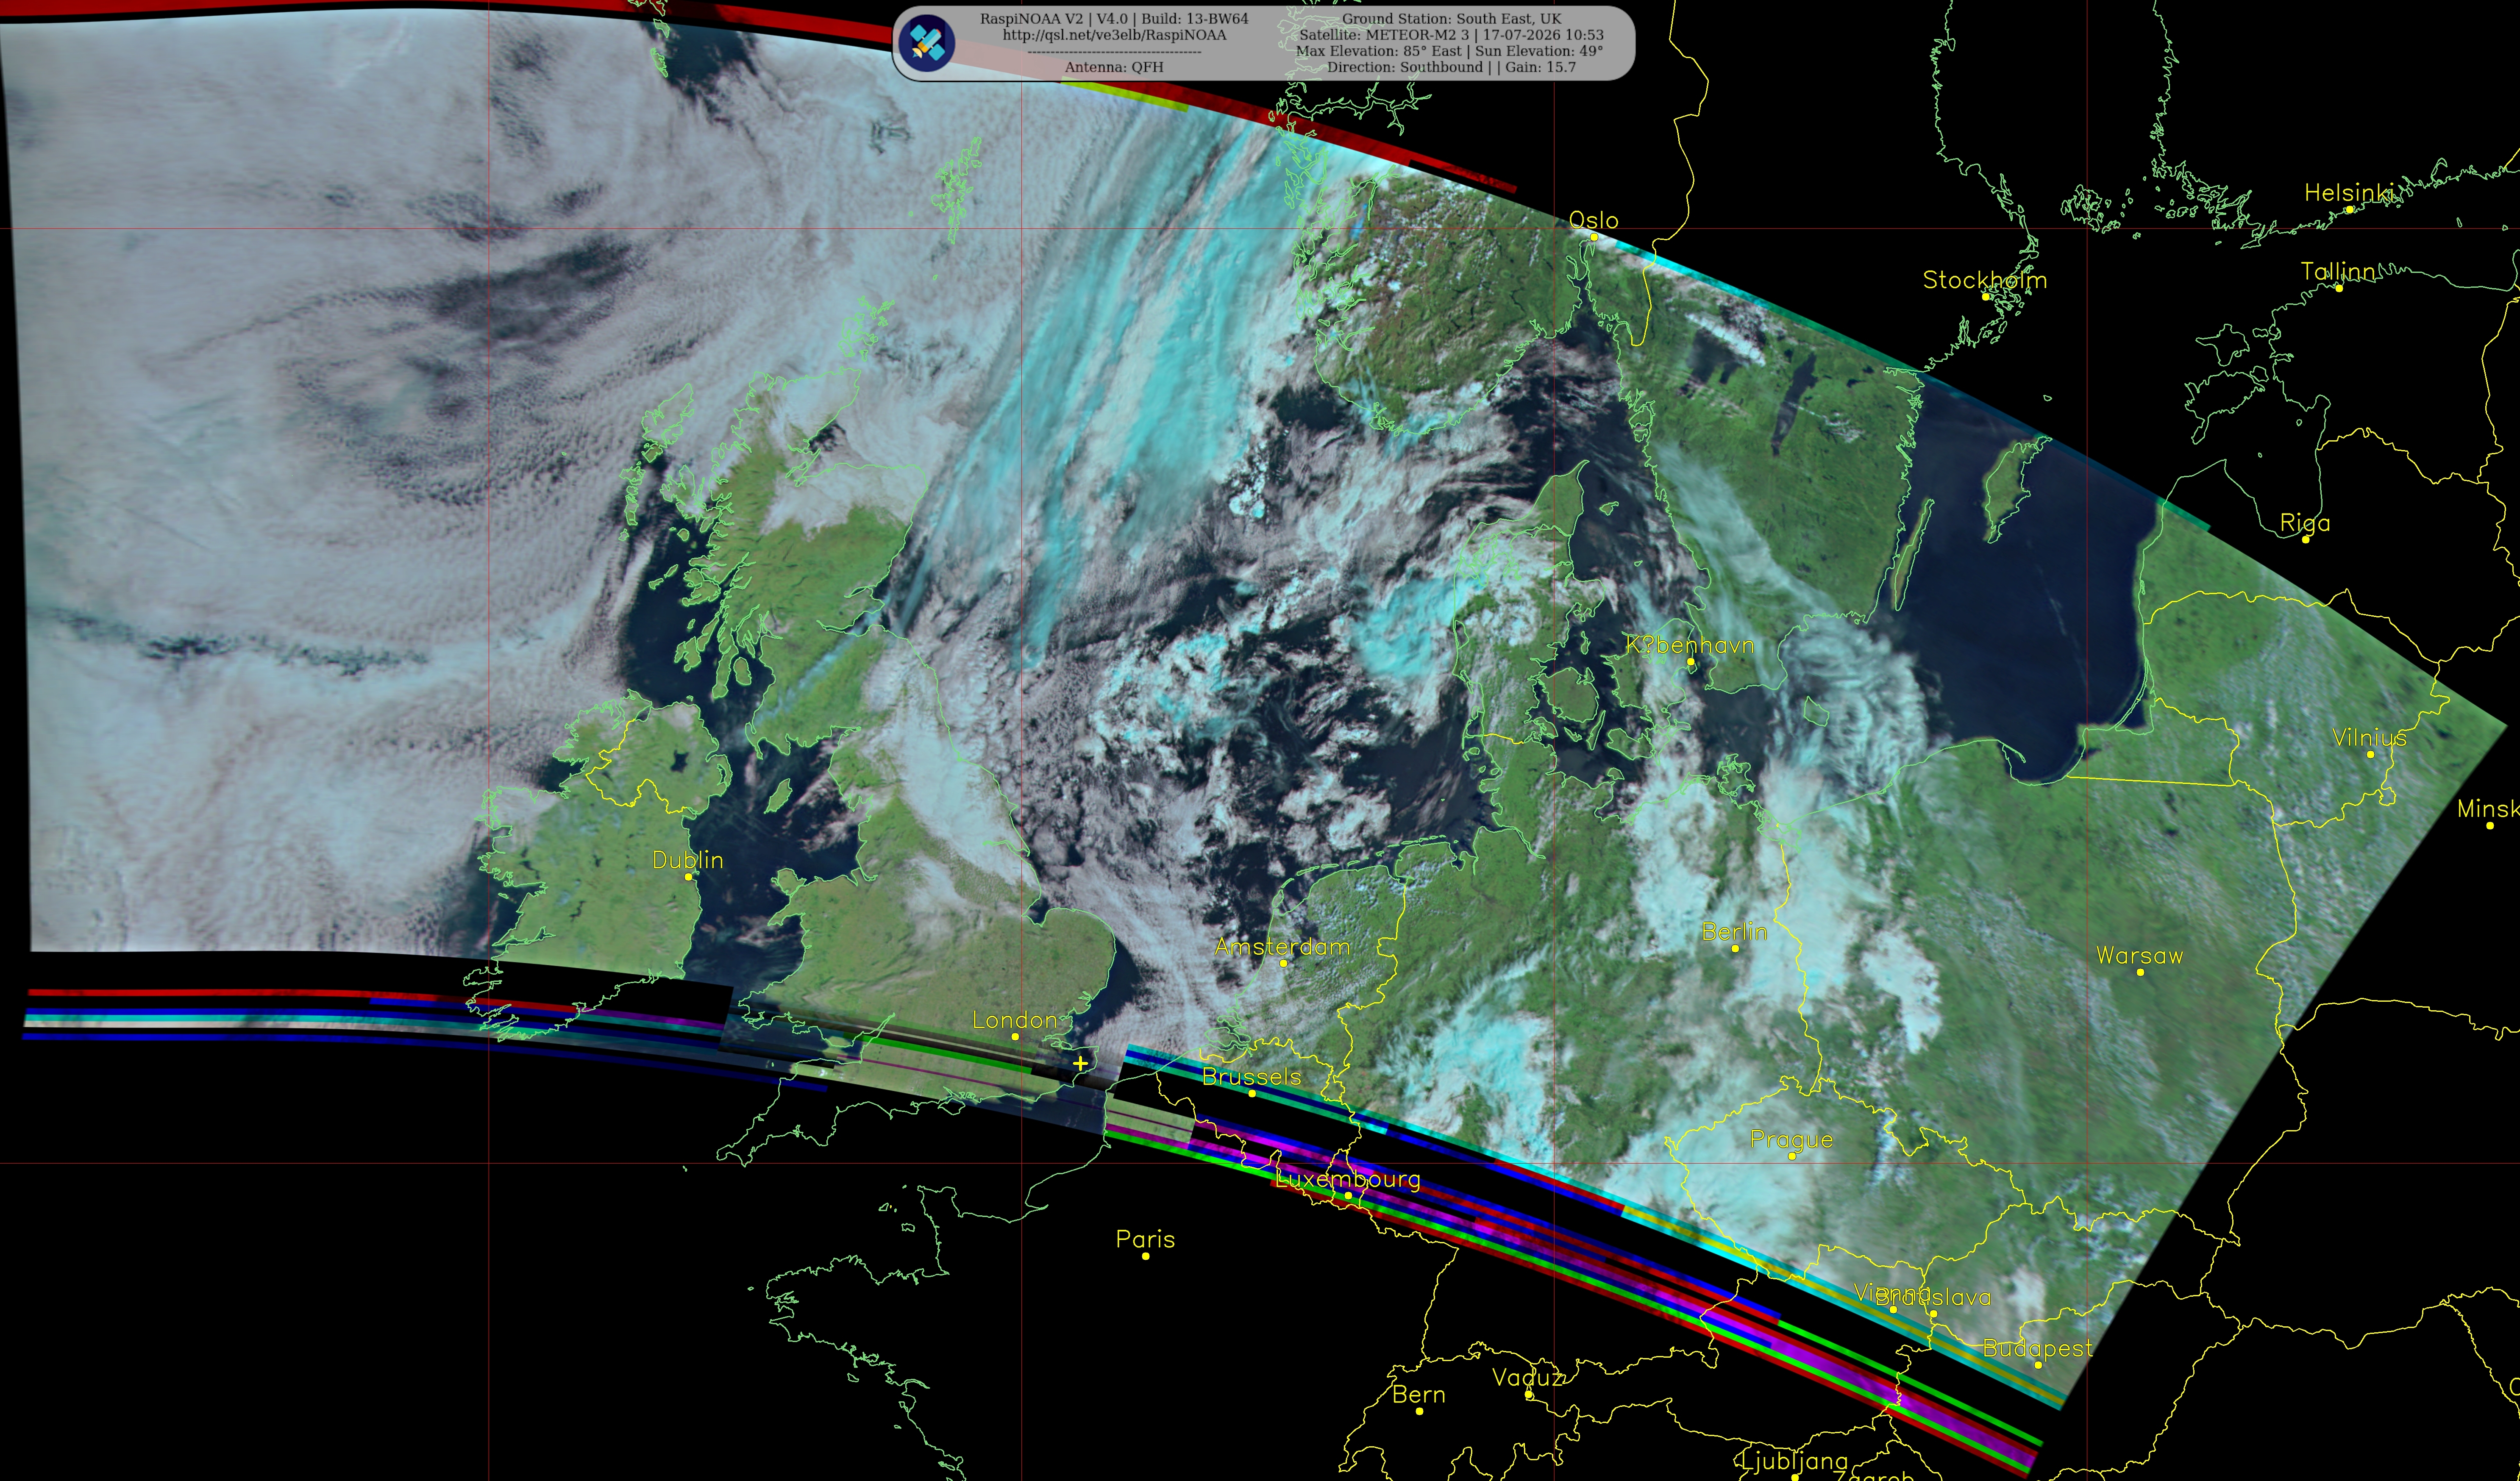Viewport: 2520px width, 1481px height.
Task: Click the Helsinki city label
Action: point(2349,193)
